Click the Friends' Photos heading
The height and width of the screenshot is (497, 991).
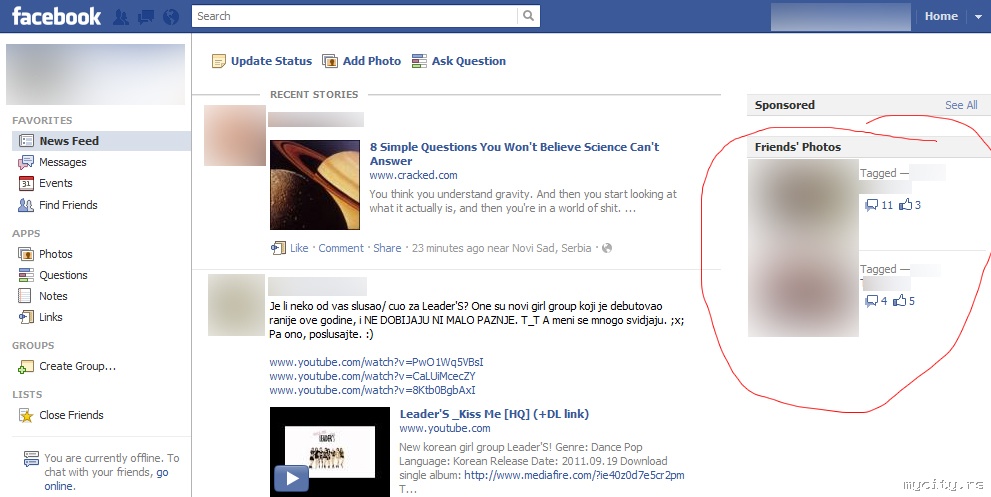(798, 147)
